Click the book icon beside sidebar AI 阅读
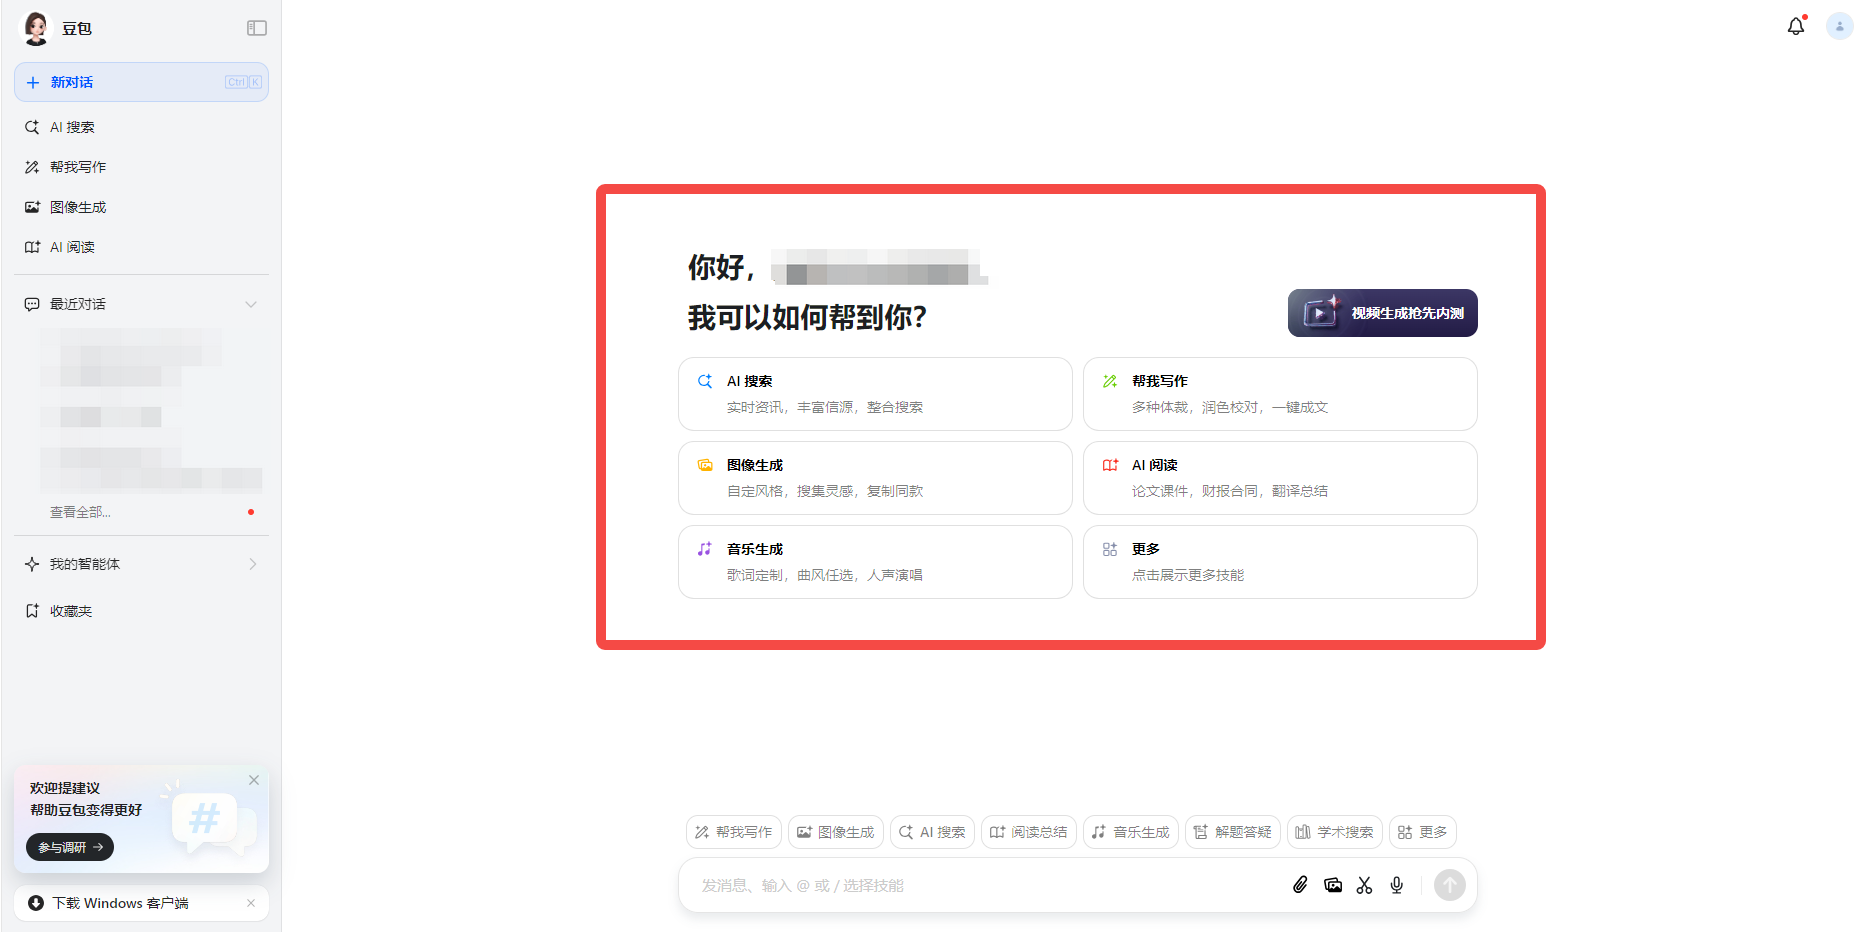This screenshot has height=932, width=1872. (32, 247)
